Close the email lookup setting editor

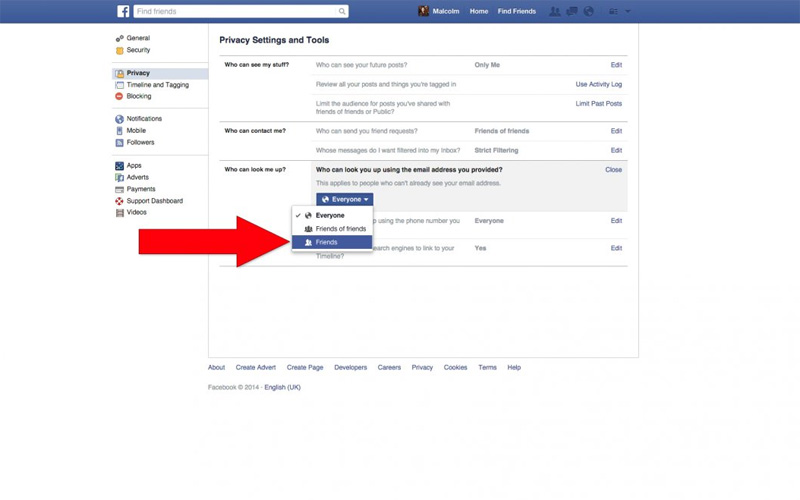613,170
